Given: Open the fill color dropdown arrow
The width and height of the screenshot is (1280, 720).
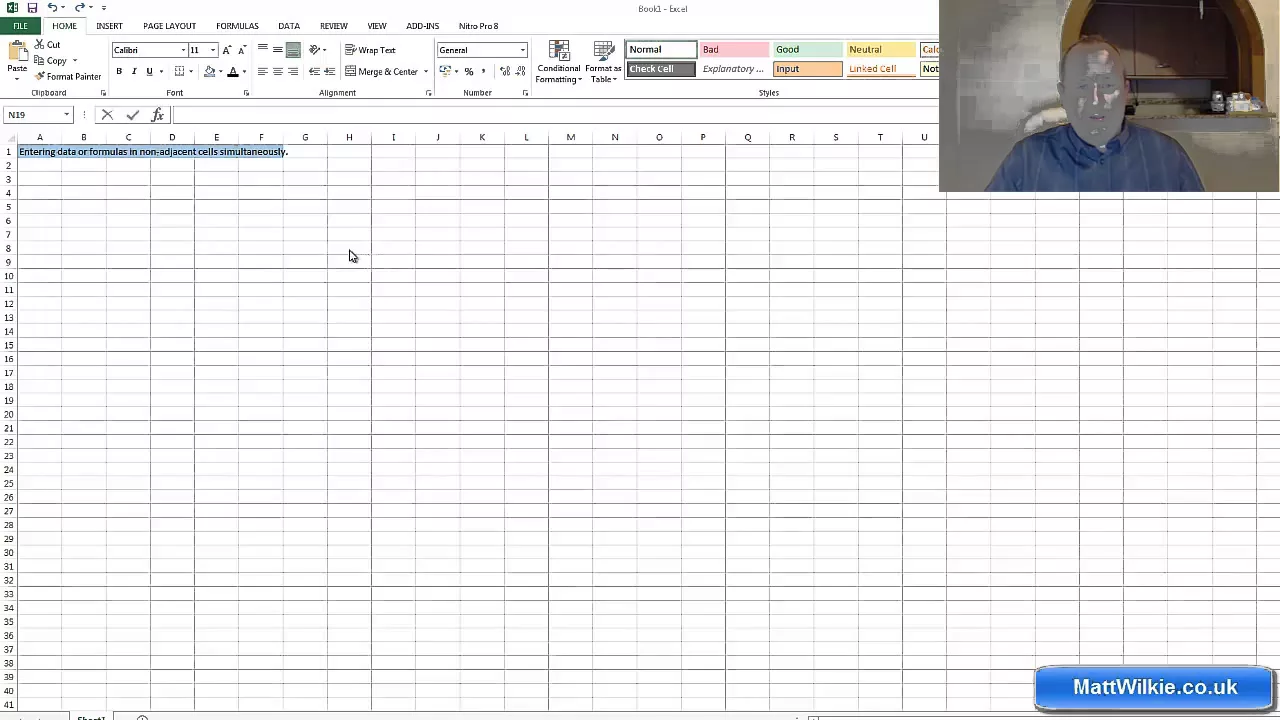Looking at the screenshot, I should [x=220, y=72].
